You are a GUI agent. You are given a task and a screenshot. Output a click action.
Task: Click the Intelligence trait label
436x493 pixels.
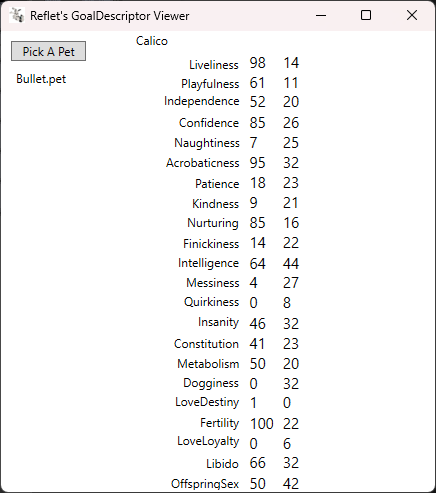(x=208, y=263)
